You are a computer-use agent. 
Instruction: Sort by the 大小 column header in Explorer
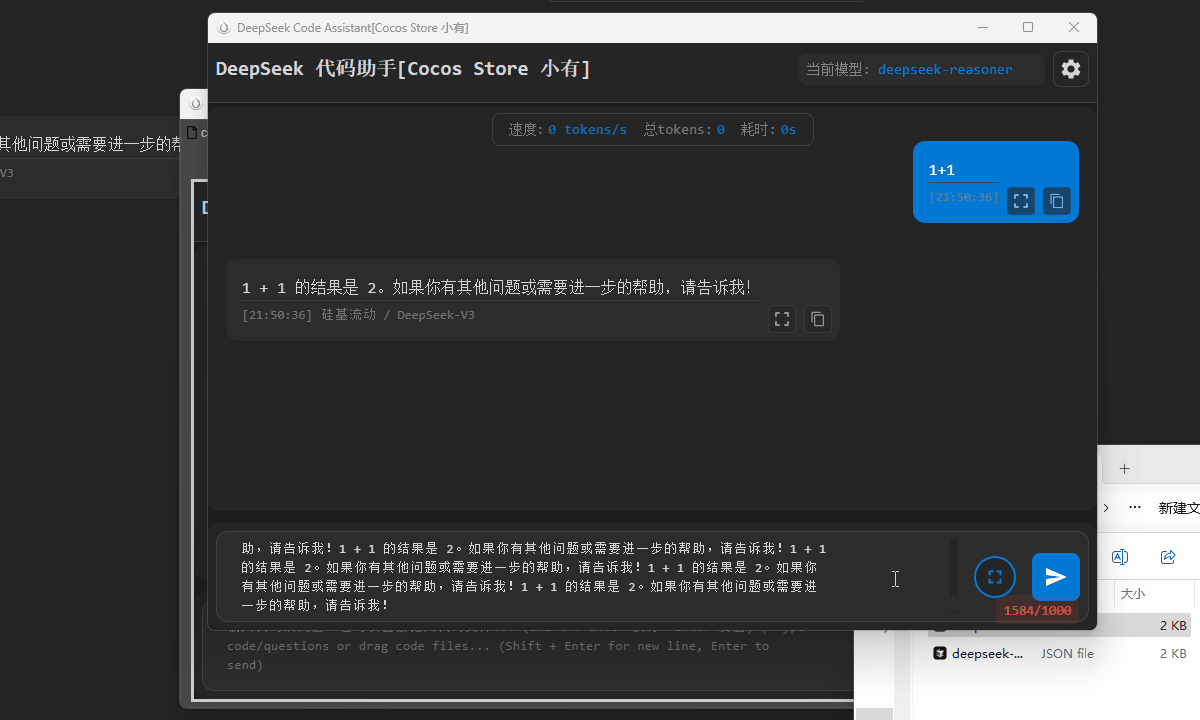pos(1133,594)
